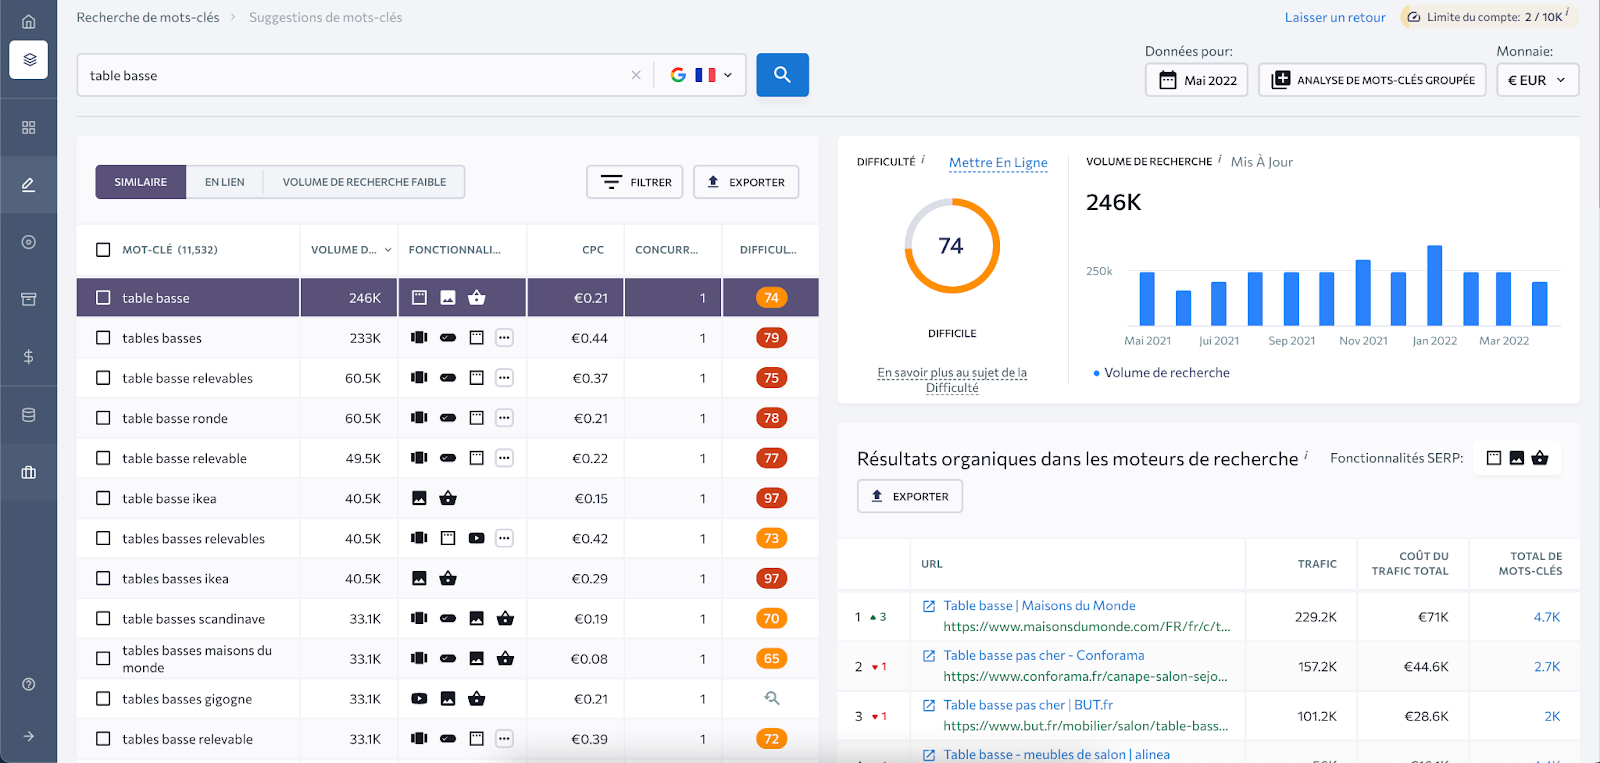Check the tables basses gigogne checkbox

coord(103,699)
